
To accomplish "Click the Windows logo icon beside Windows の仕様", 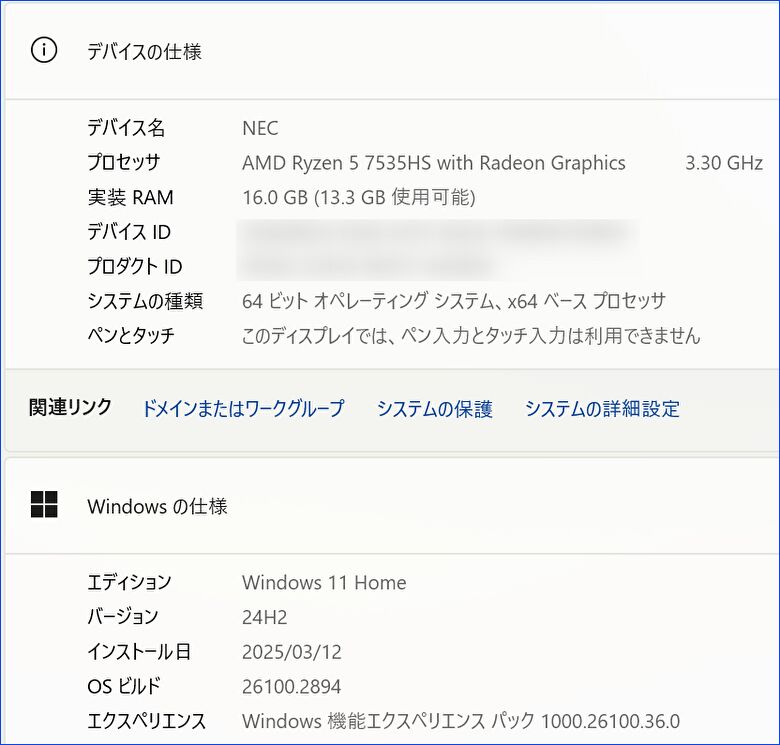I will (x=44, y=504).
